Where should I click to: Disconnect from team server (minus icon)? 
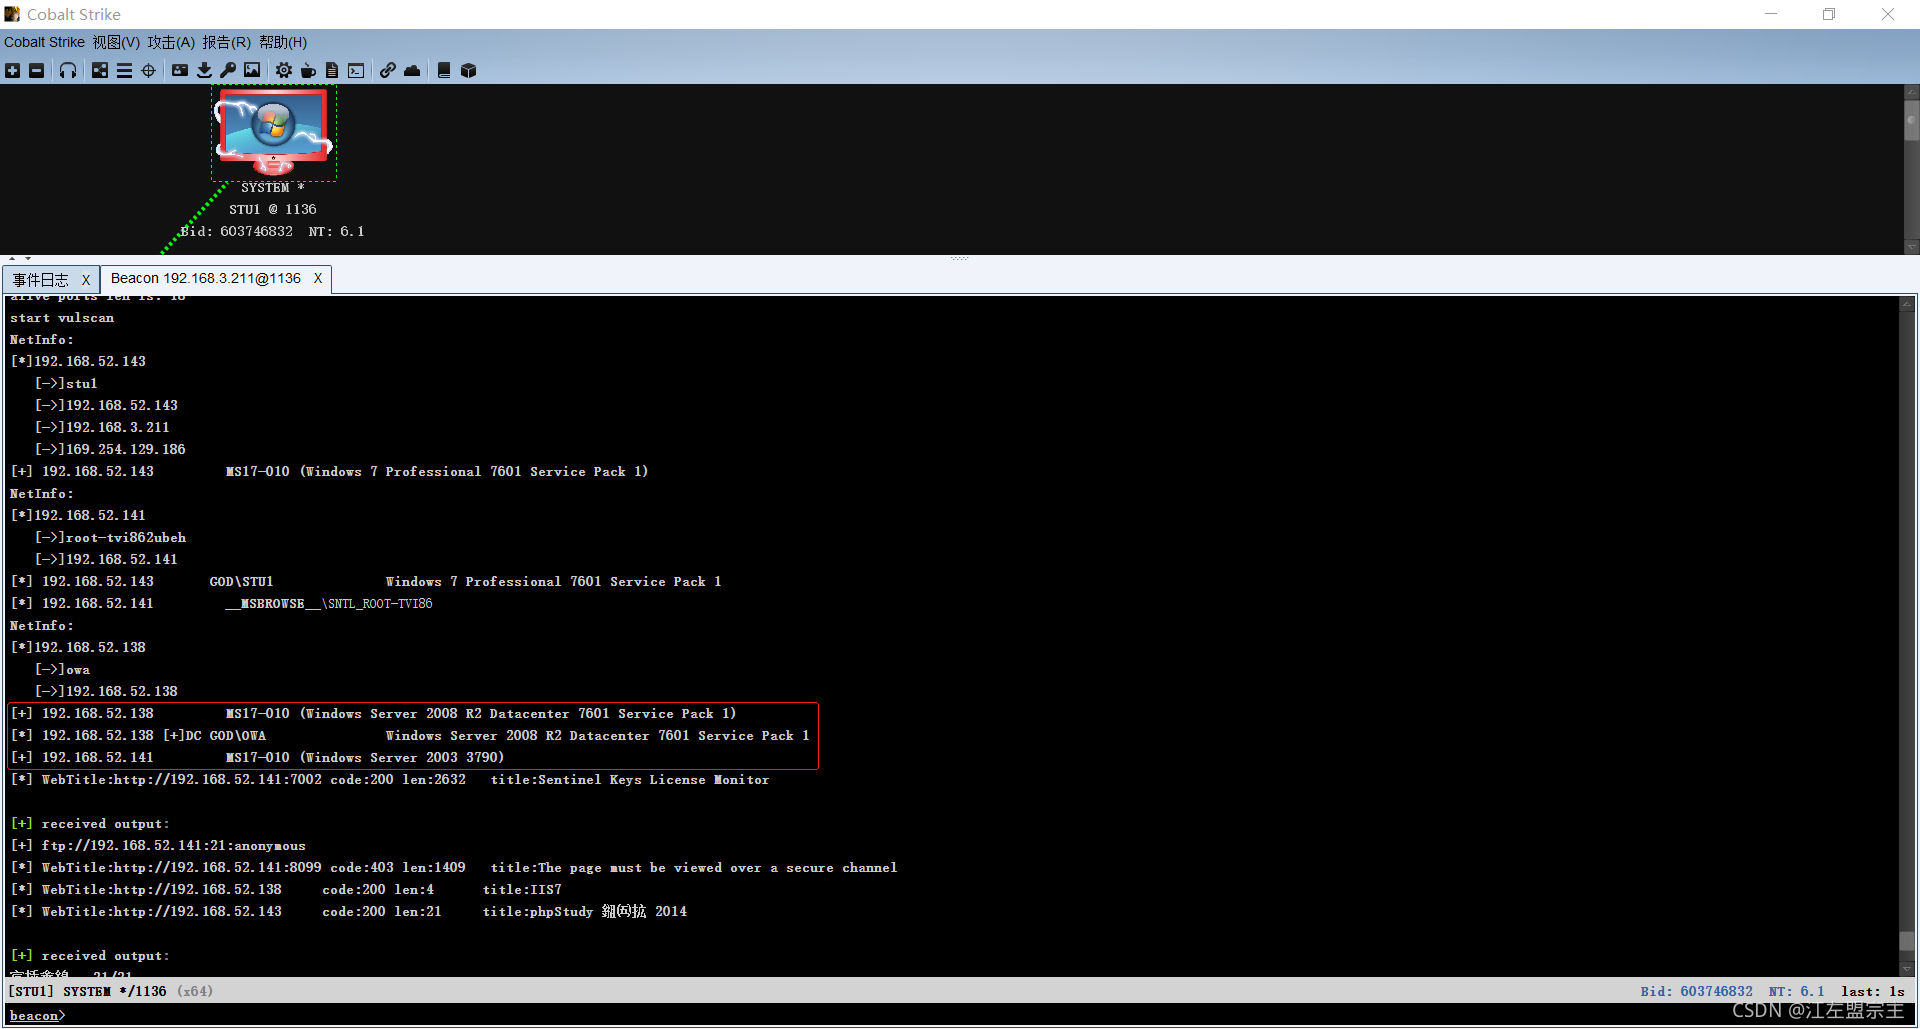pyautogui.click(x=36, y=70)
